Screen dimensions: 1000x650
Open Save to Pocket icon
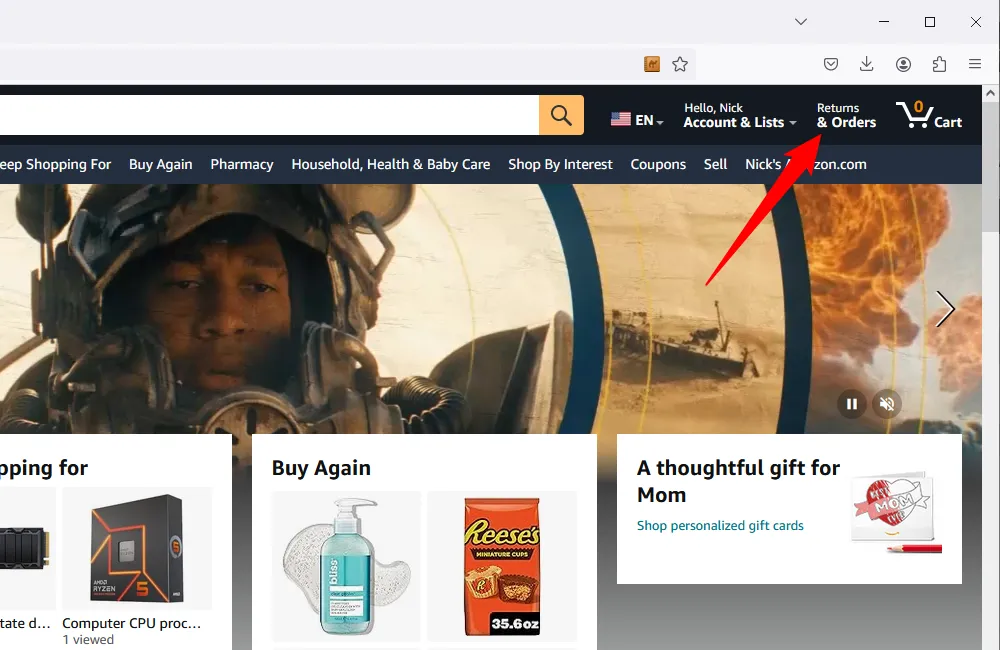(x=830, y=64)
